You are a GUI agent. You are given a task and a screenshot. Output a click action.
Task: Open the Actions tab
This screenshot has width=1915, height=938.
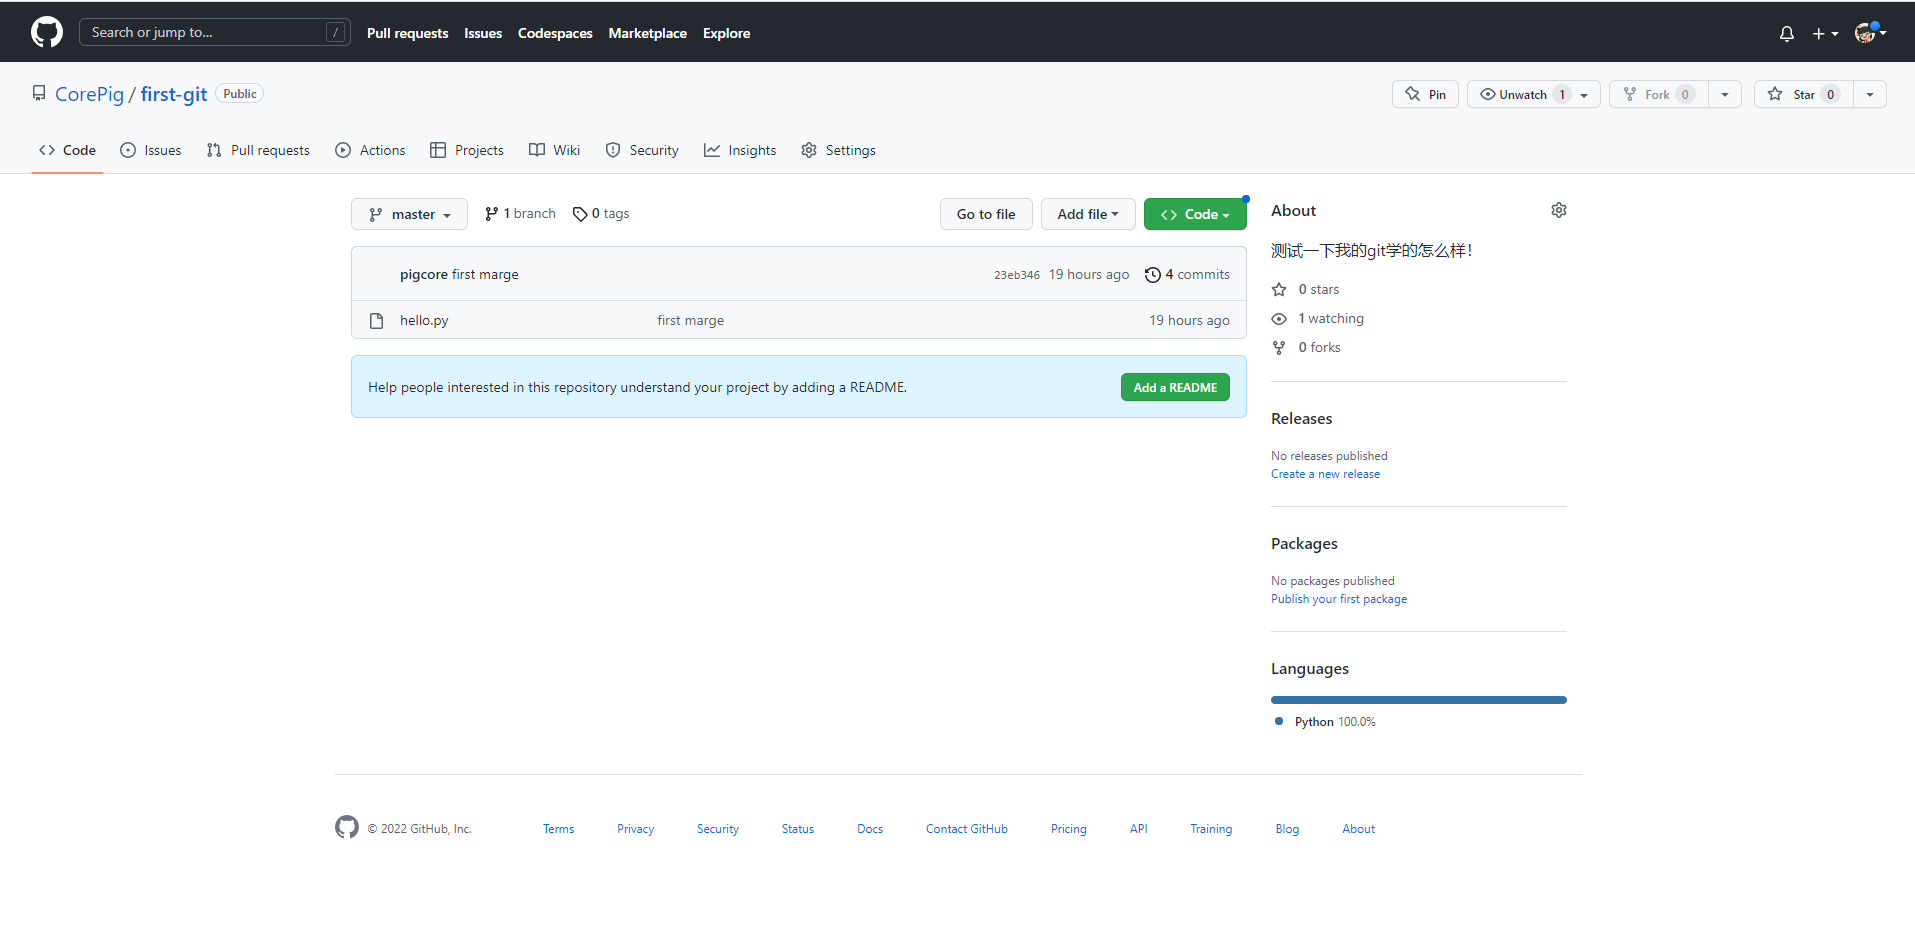tap(370, 150)
